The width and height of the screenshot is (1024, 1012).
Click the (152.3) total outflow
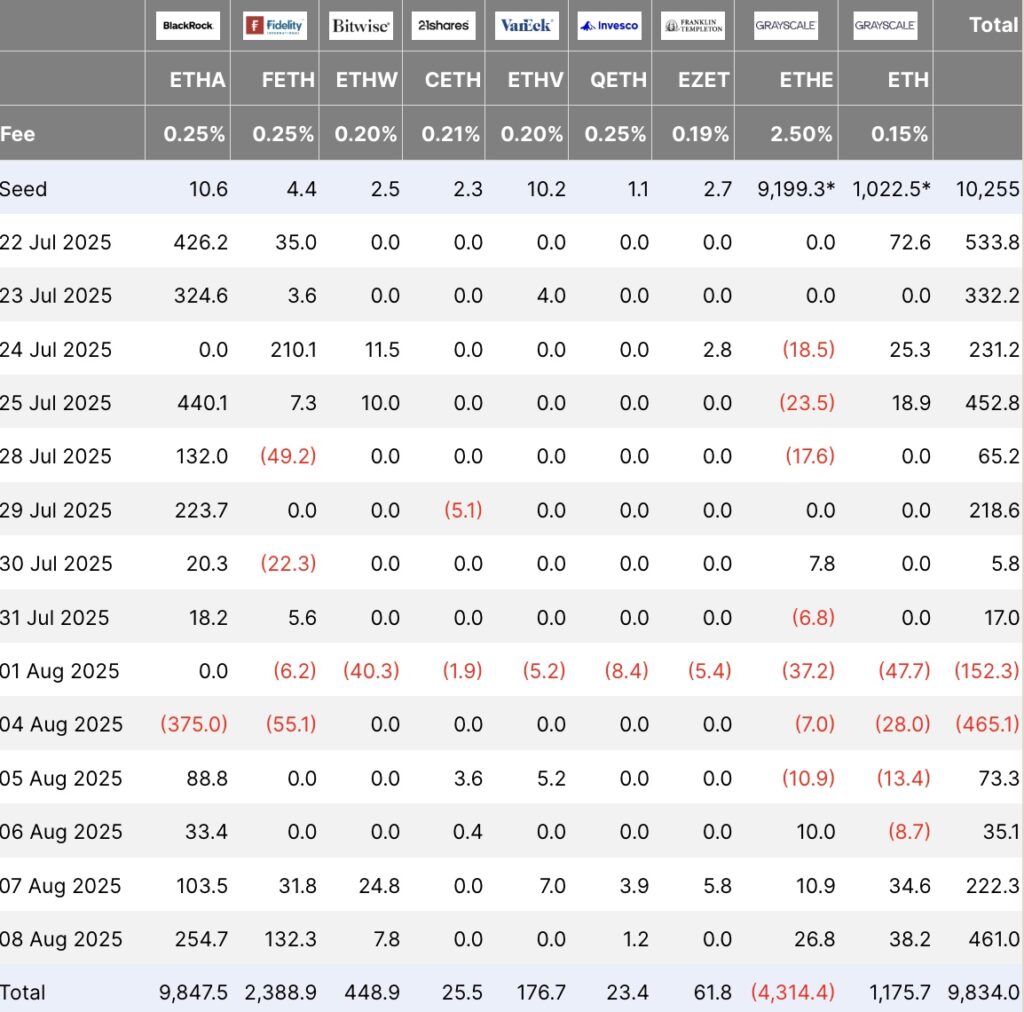(987, 671)
